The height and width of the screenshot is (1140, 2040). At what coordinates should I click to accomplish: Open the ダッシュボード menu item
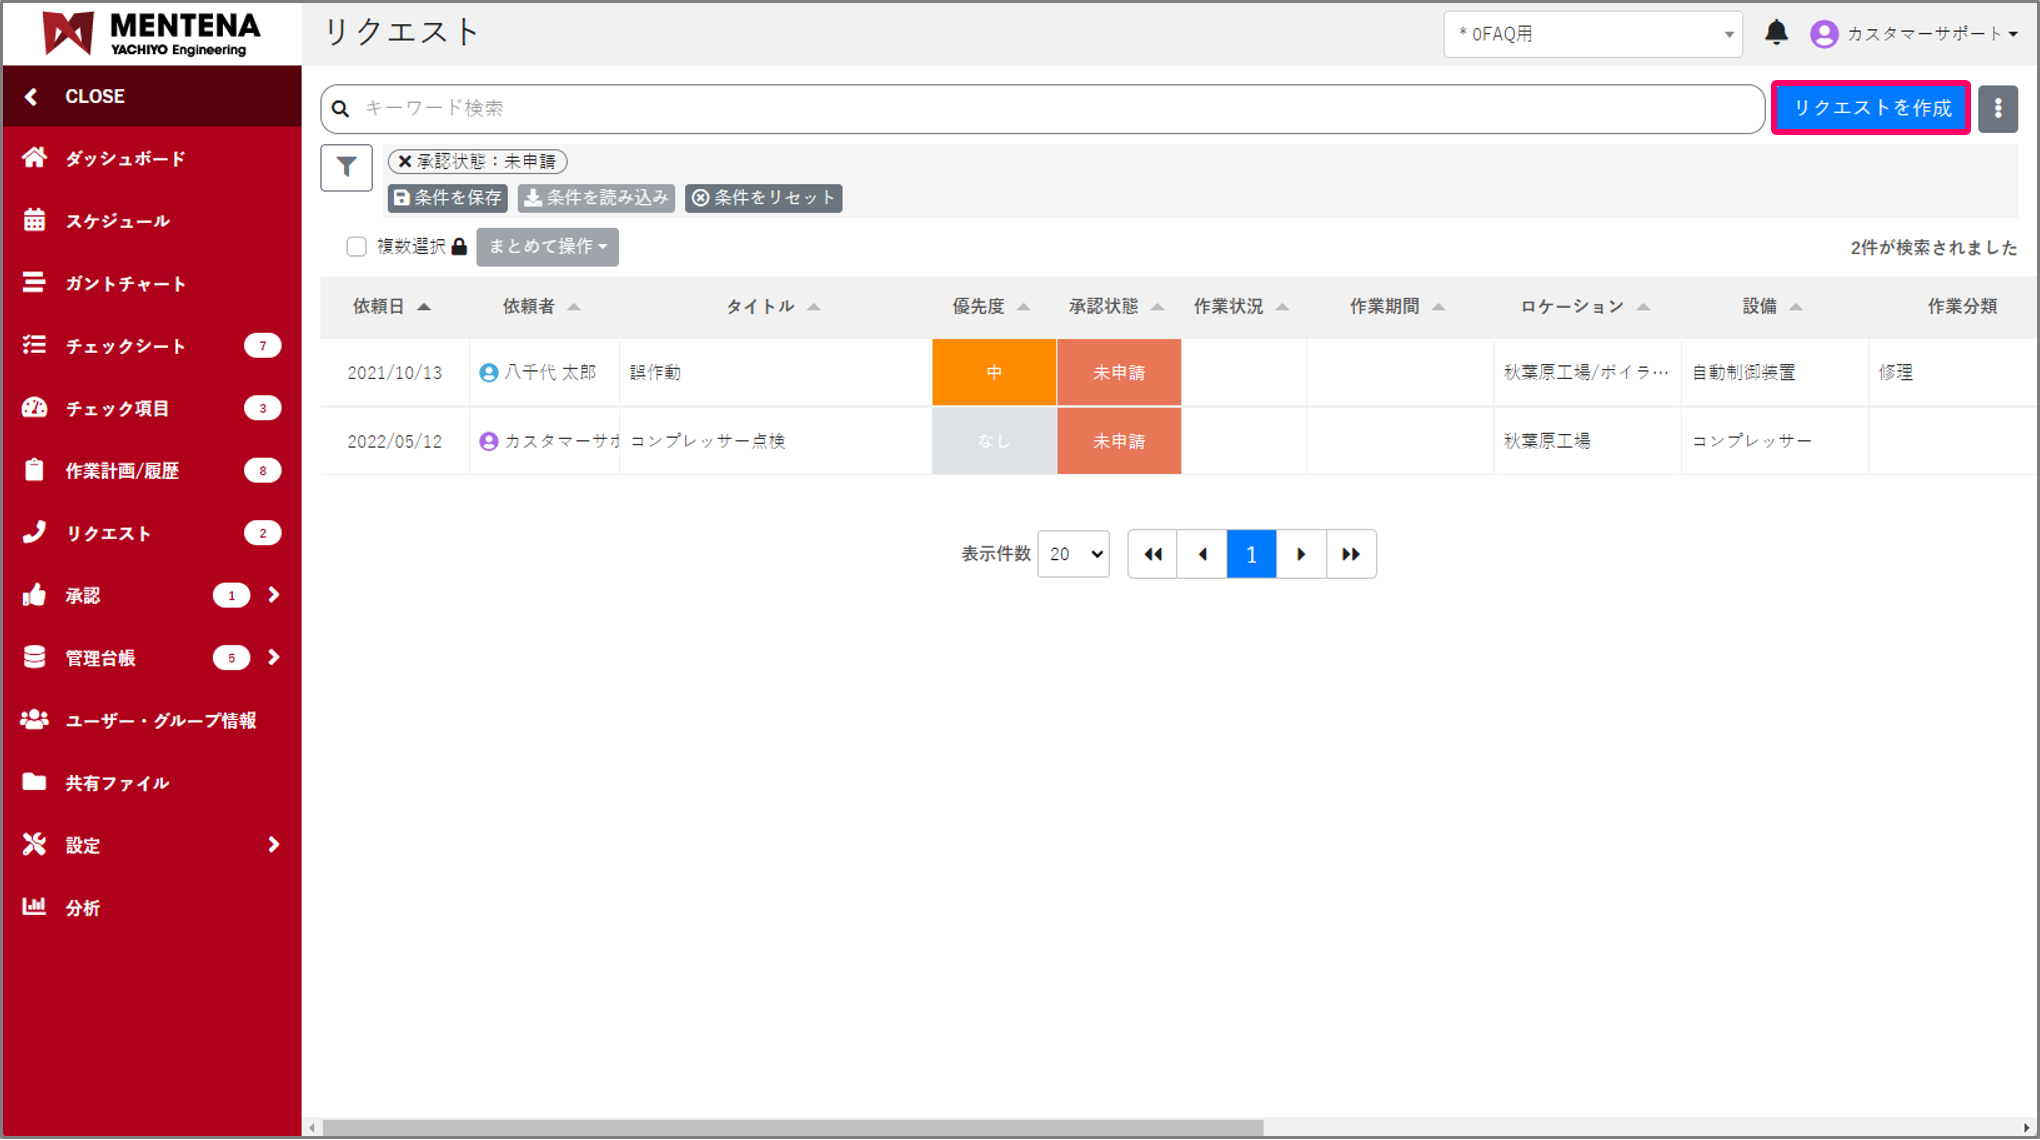[x=125, y=158]
